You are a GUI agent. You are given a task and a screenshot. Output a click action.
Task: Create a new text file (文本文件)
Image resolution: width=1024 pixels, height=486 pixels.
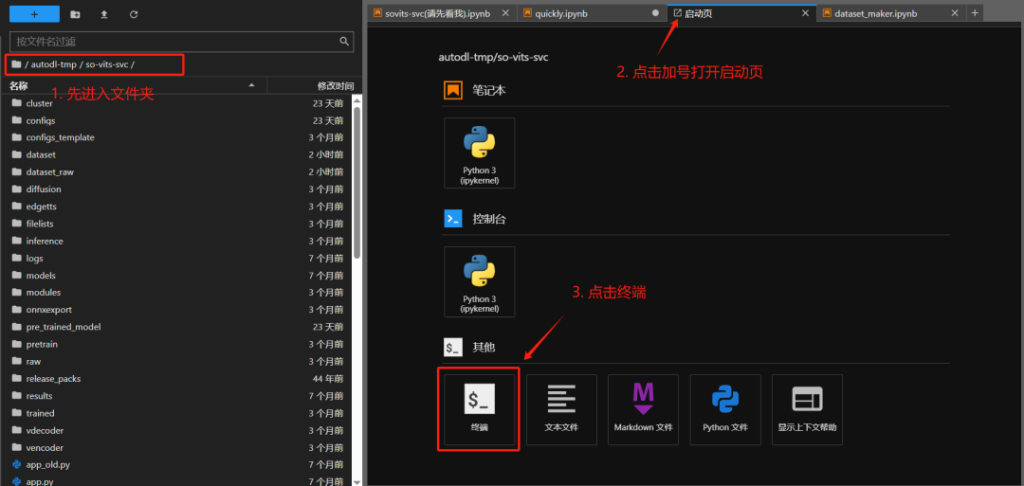click(561, 408)
